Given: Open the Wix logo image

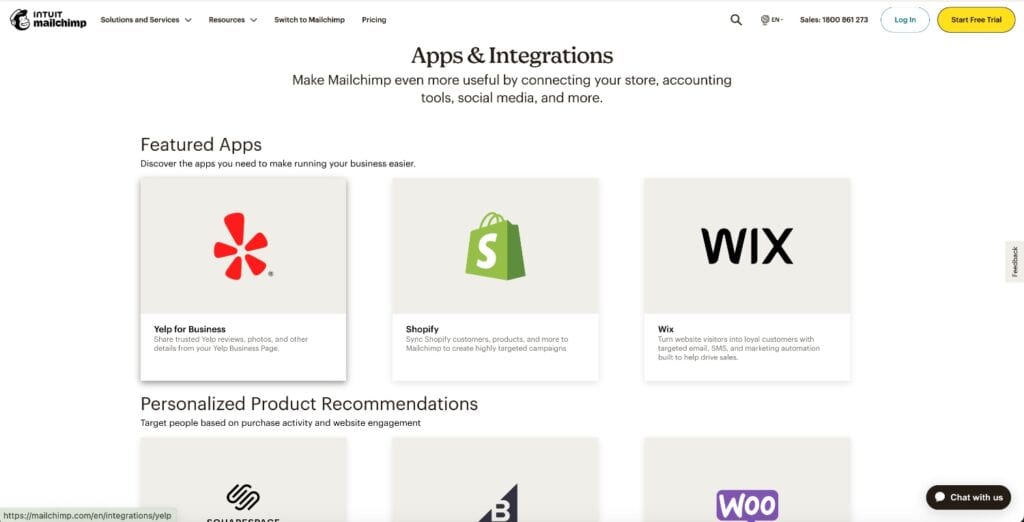Looking at the screenshot, I should click(747, 246).
